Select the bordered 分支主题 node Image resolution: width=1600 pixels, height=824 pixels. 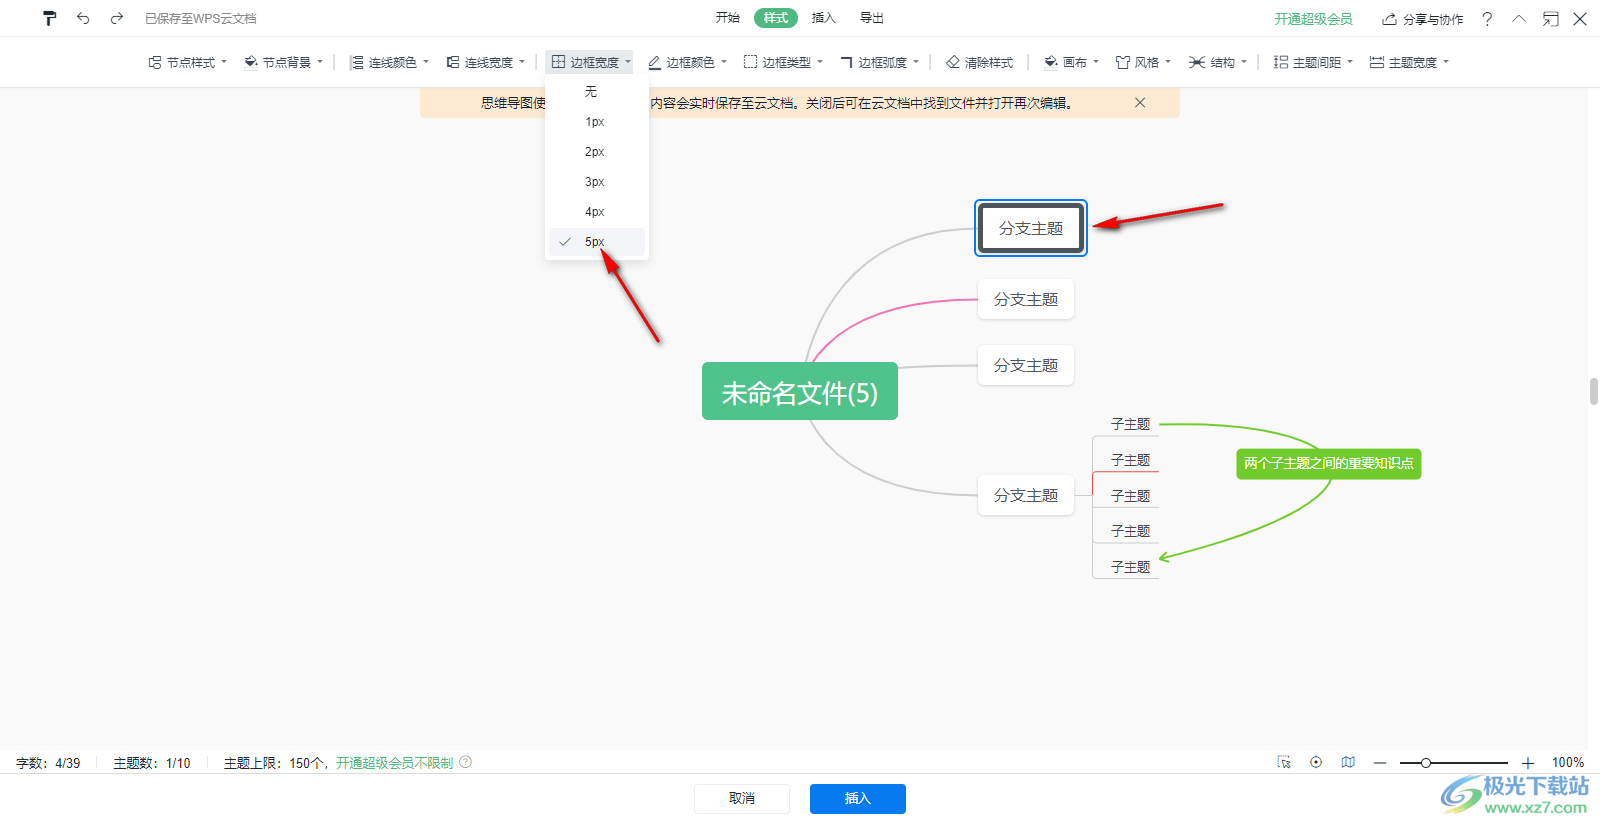1031,228
